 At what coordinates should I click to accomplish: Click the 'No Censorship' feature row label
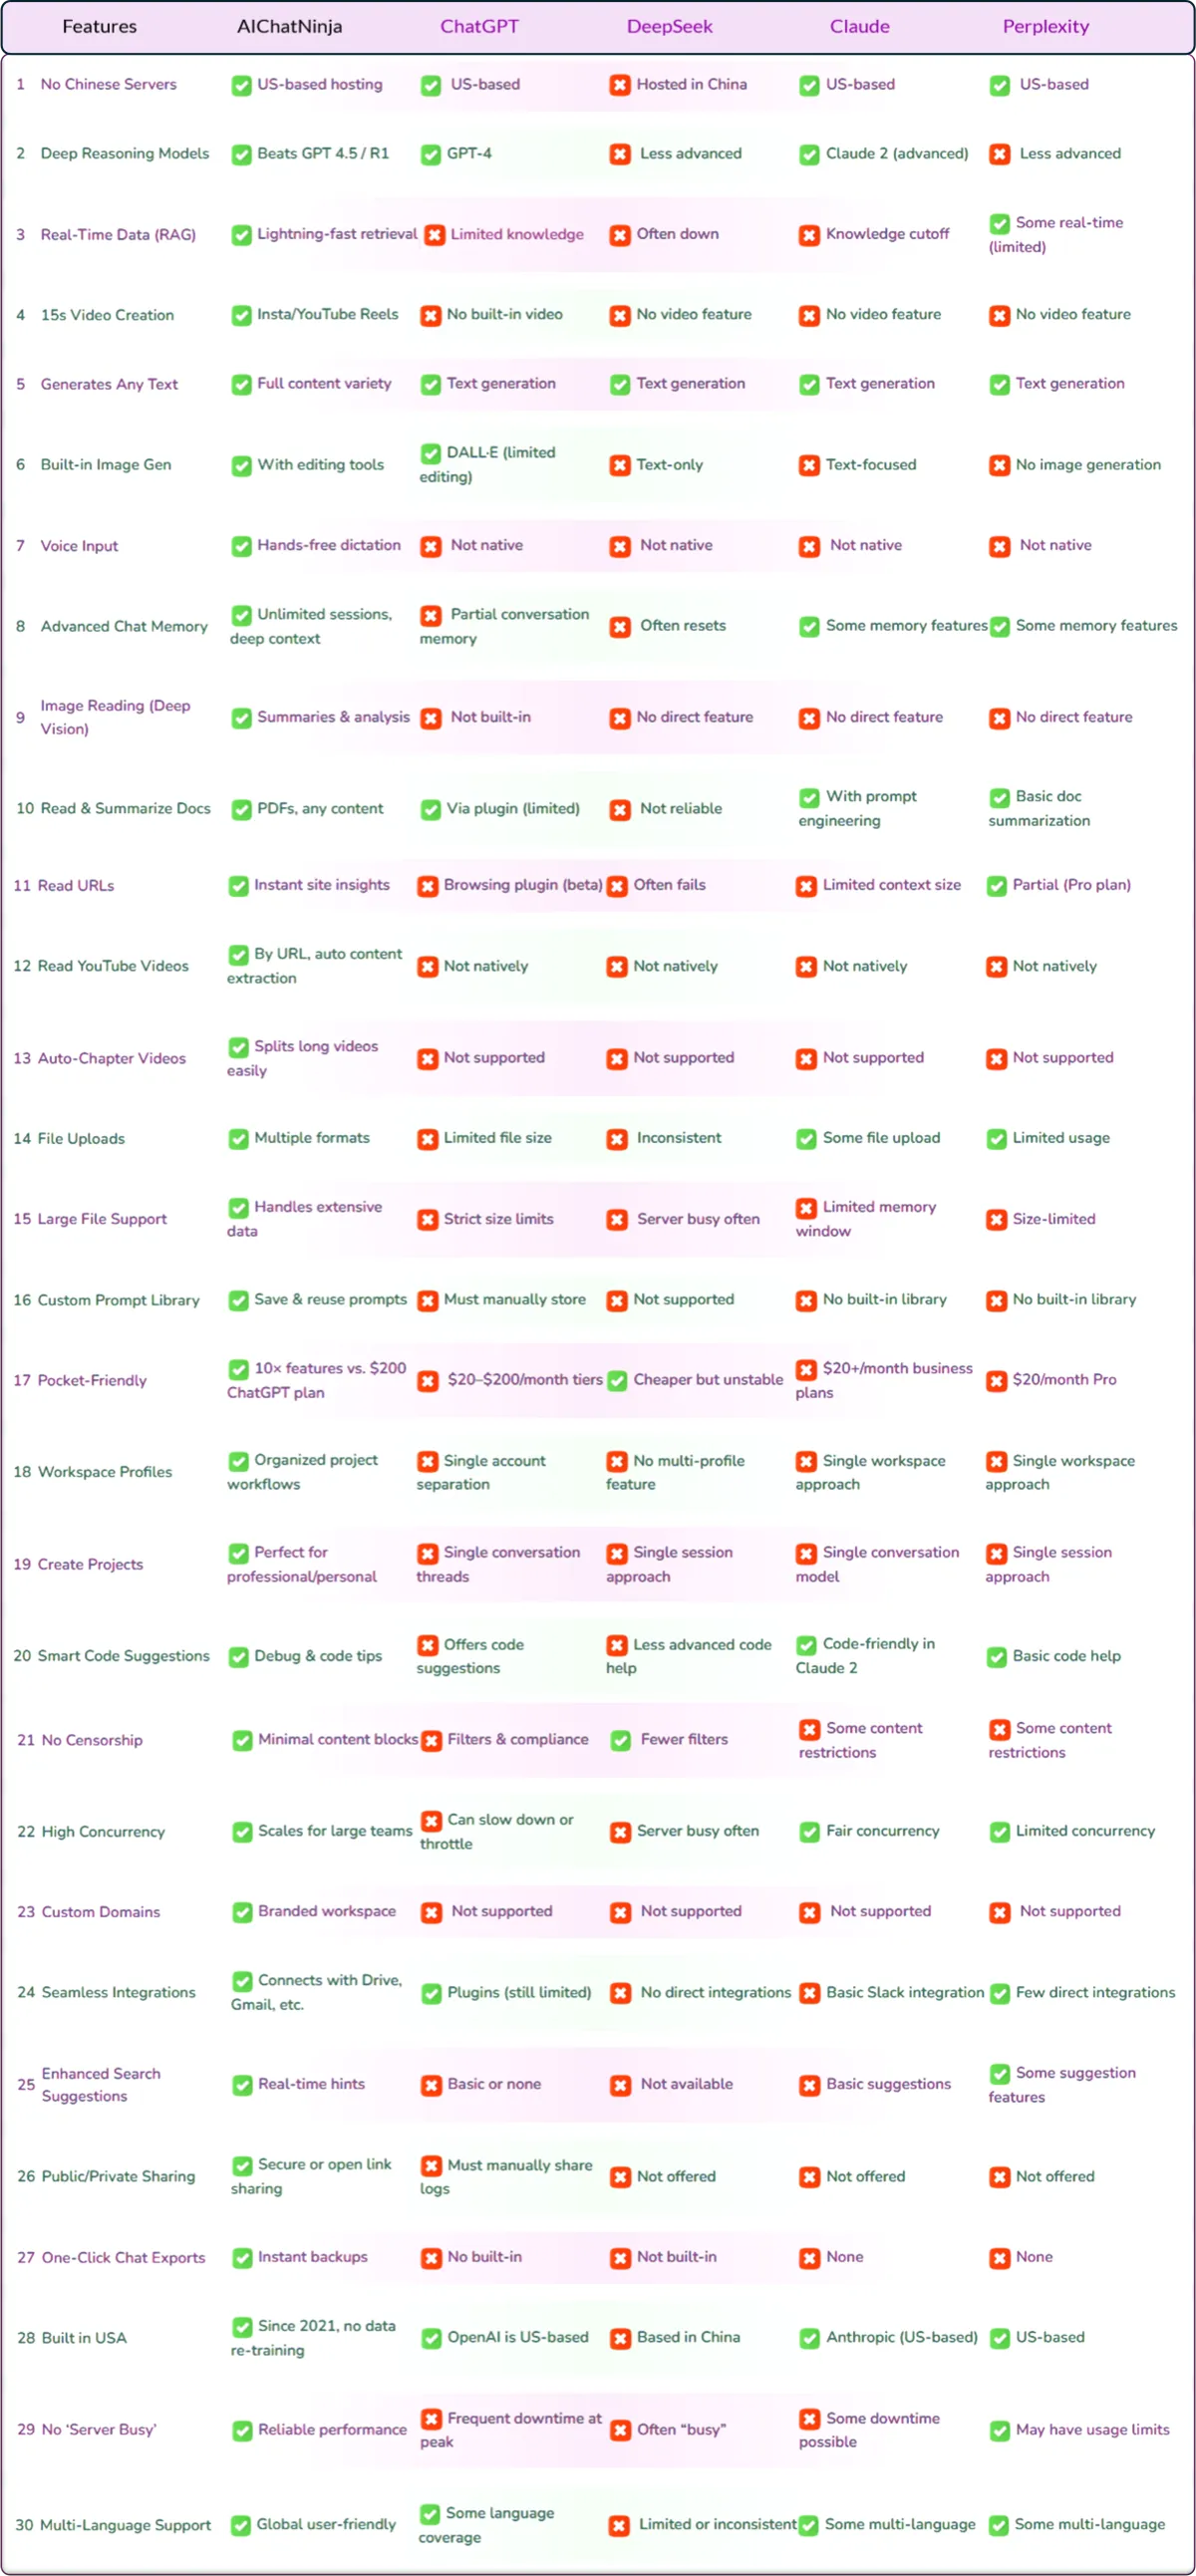point(92,1741)
